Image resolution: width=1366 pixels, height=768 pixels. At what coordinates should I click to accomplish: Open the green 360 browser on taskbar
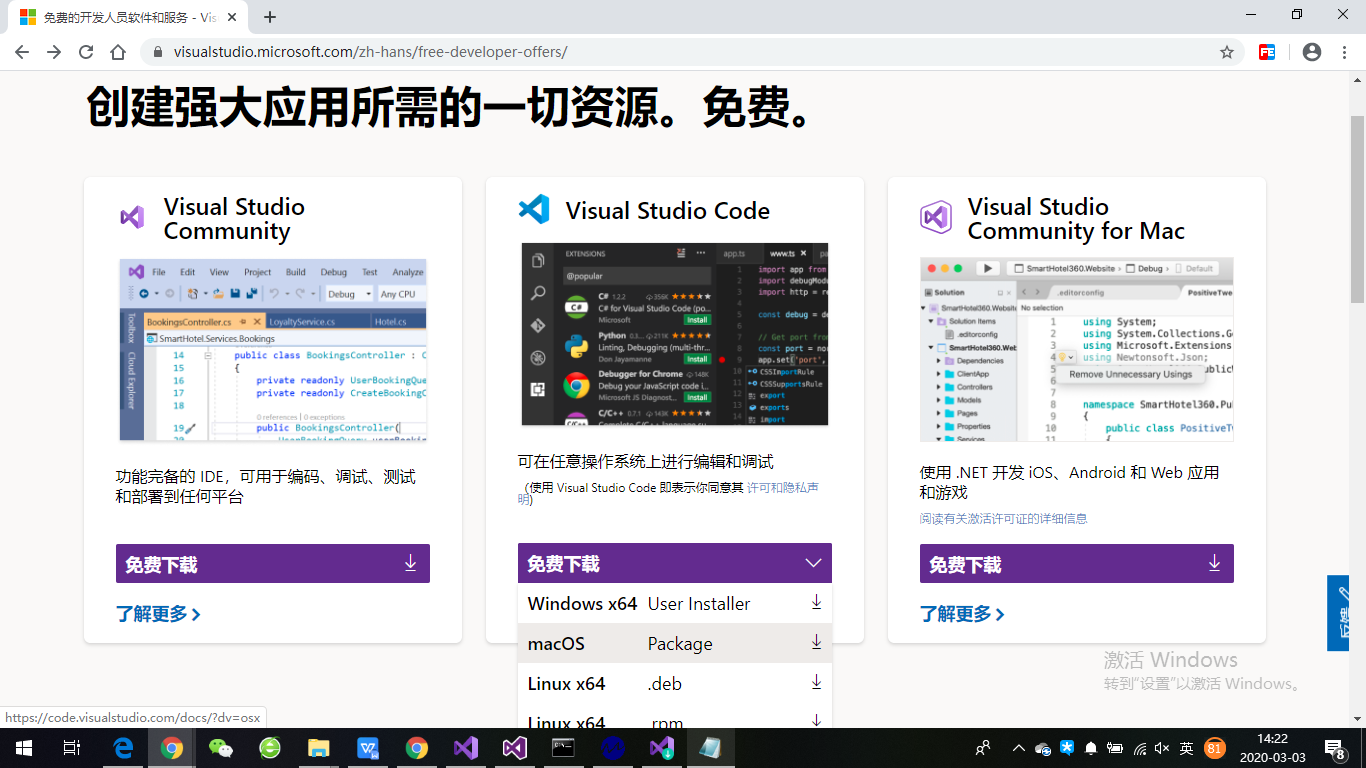[x=270, y=748]
